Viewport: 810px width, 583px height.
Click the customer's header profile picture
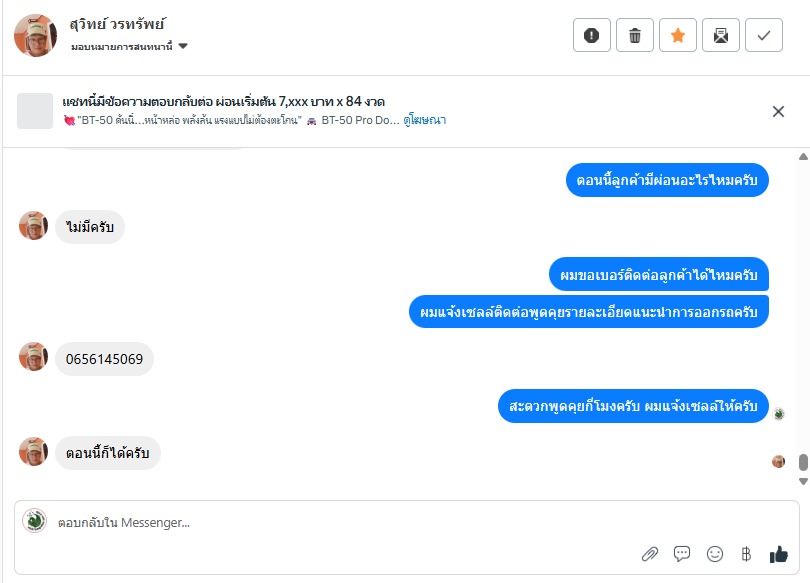point(35,35)
